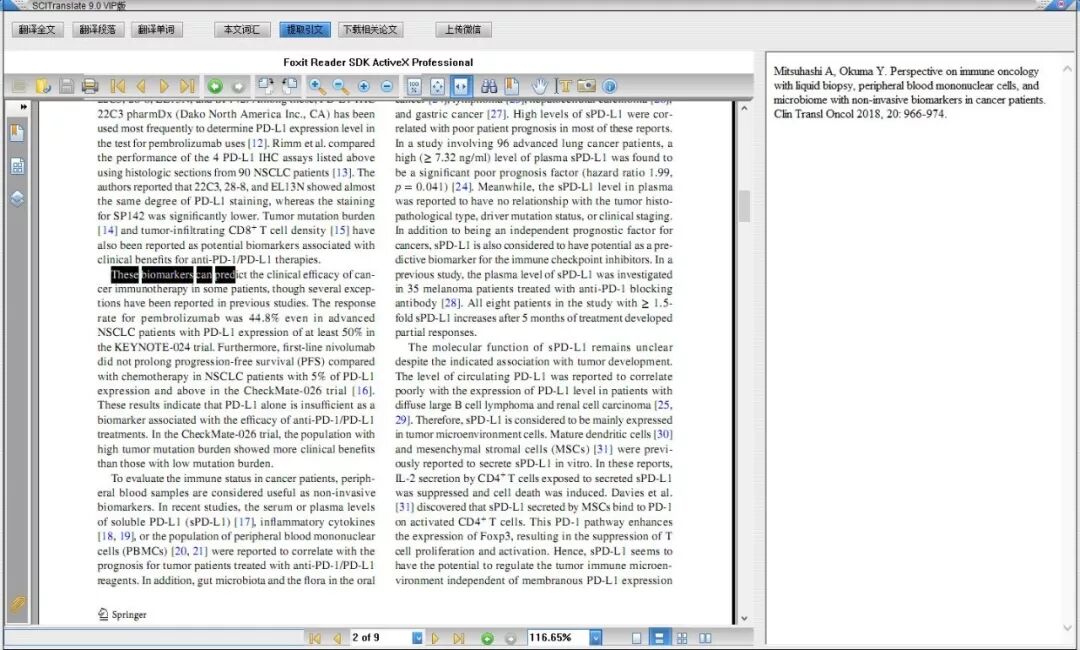Open reference link [12]
Screen dimensions: 1080x650
pyautogui.click(x=257, y=143)
